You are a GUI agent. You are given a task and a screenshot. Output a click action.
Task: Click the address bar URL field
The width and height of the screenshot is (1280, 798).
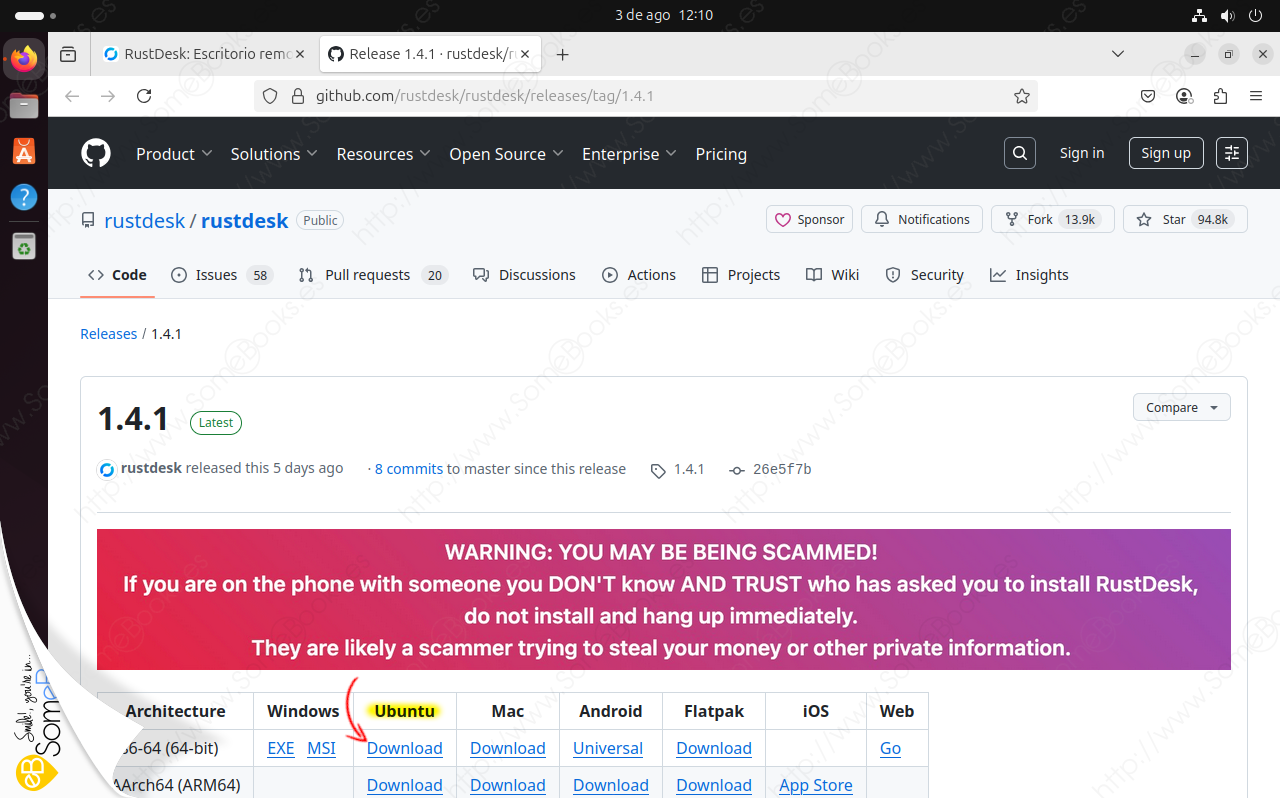tap(646, 96)
